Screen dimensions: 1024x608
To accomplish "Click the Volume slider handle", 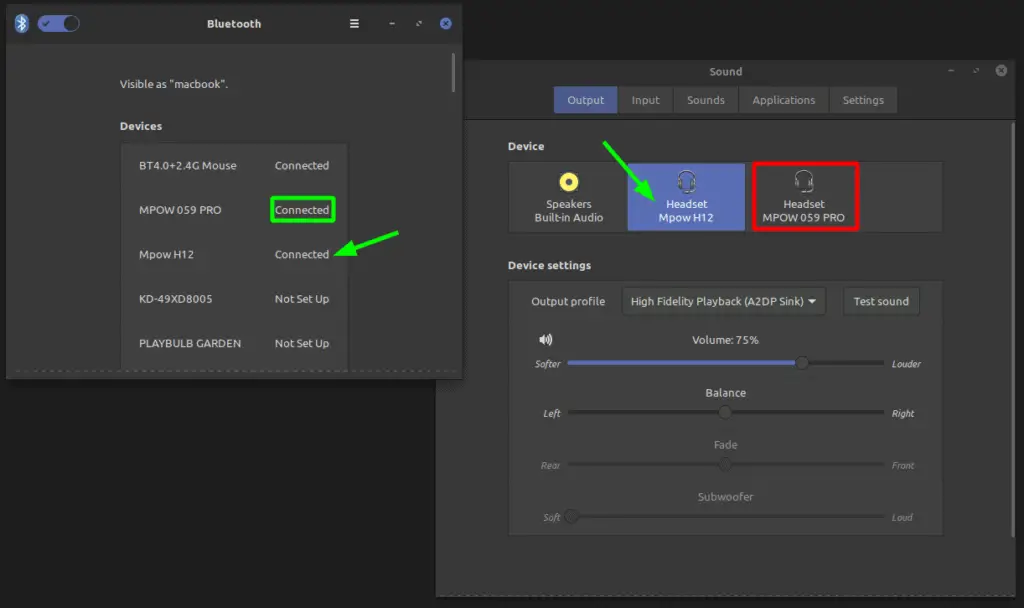I will pyautogui.click(x=802, y=362).
